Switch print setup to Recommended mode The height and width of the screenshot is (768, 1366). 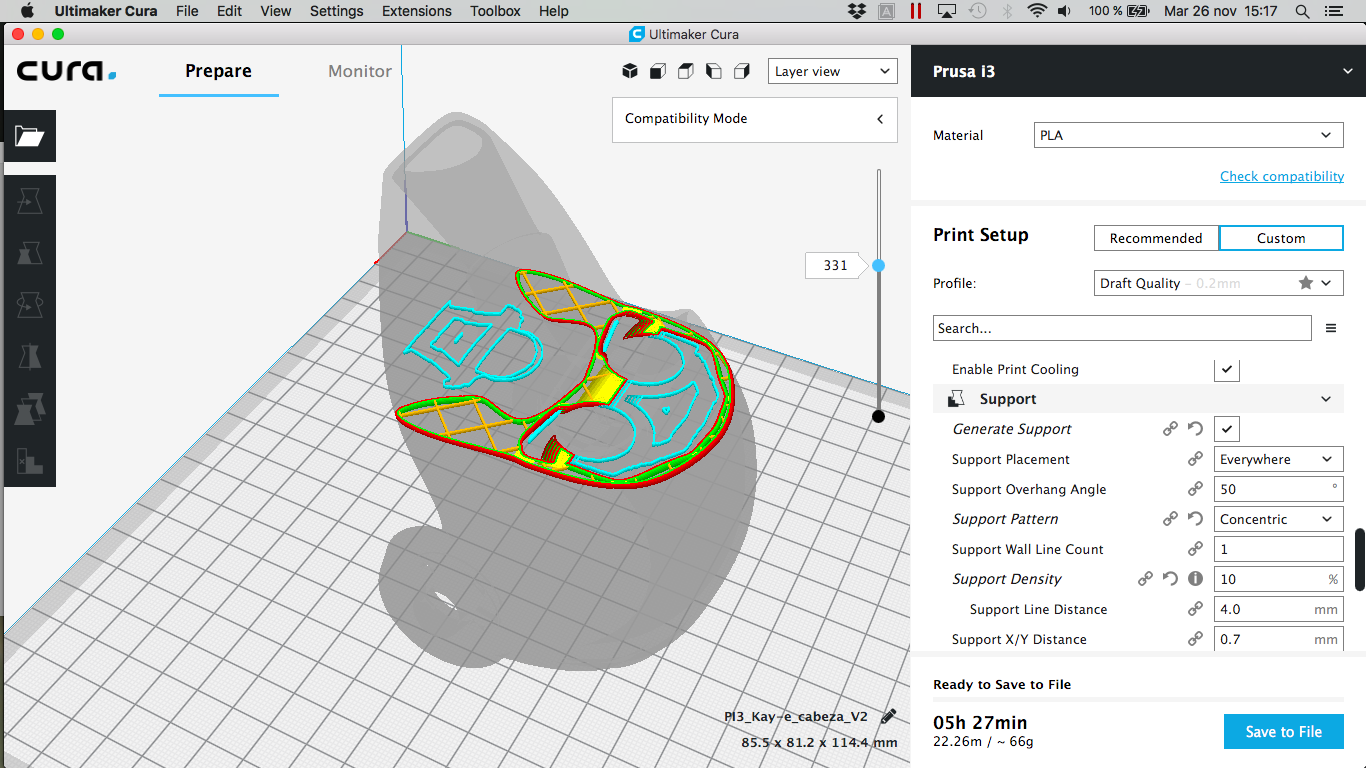point(1156,238)
